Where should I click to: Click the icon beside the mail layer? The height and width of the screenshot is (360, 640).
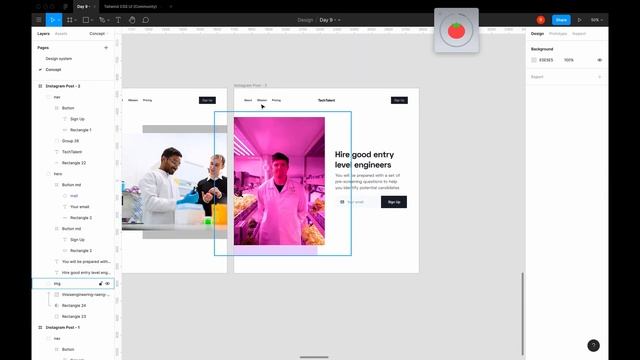[65, 196]
